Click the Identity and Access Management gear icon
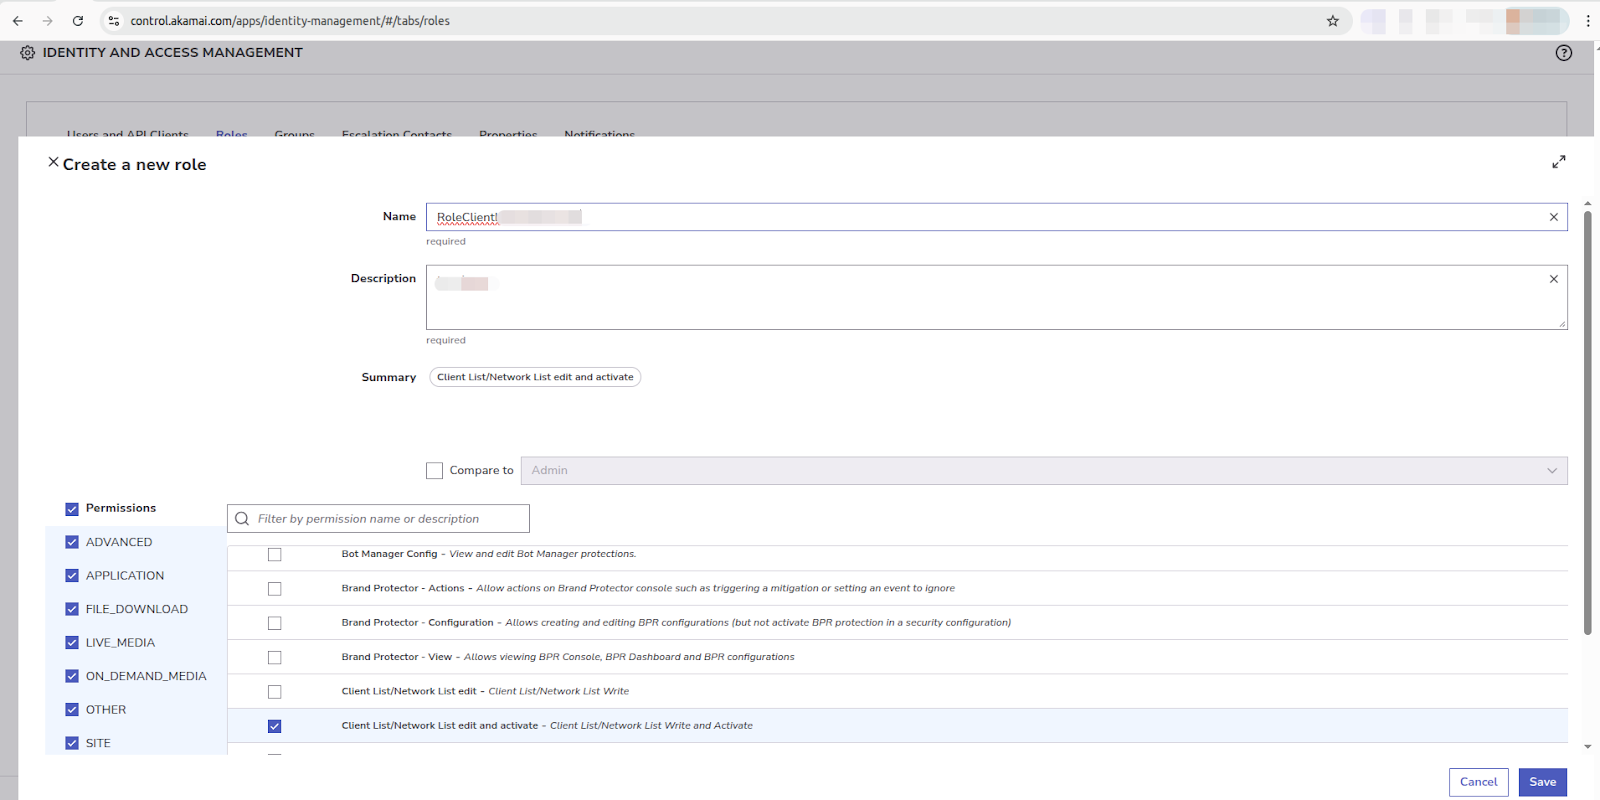This screenshot has width=1600, height=800. [27, 53]
